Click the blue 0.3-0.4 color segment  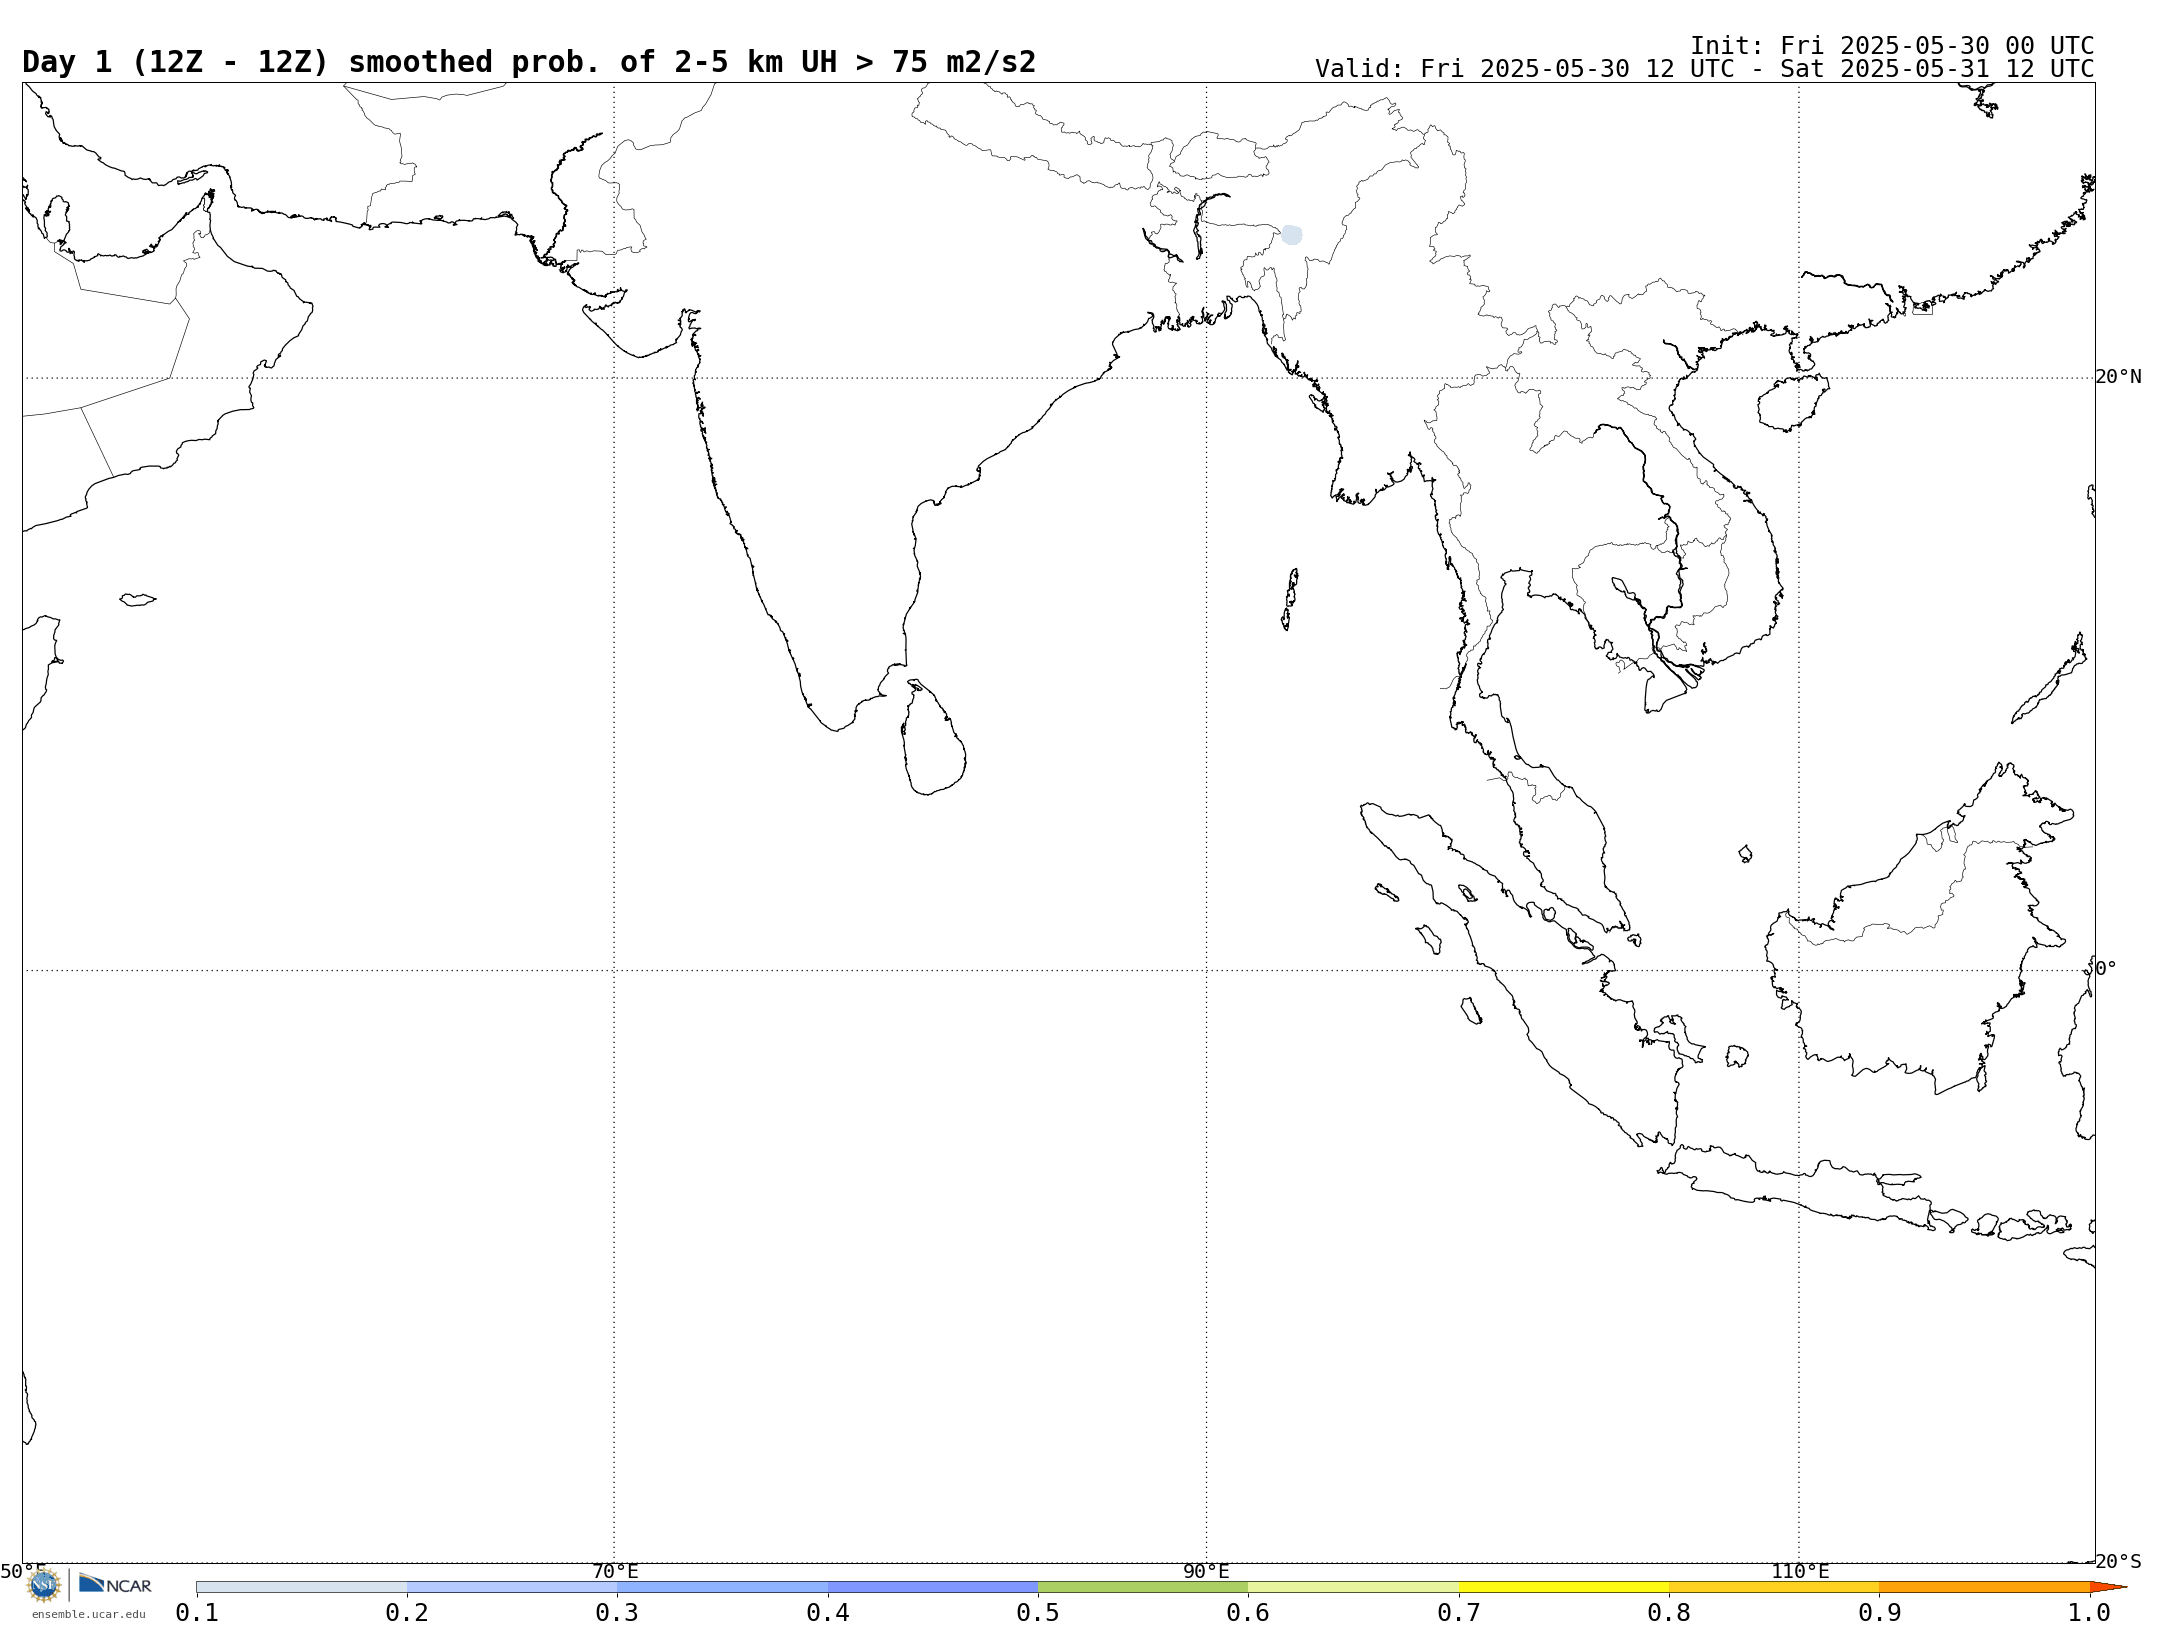click(722, 1587)
